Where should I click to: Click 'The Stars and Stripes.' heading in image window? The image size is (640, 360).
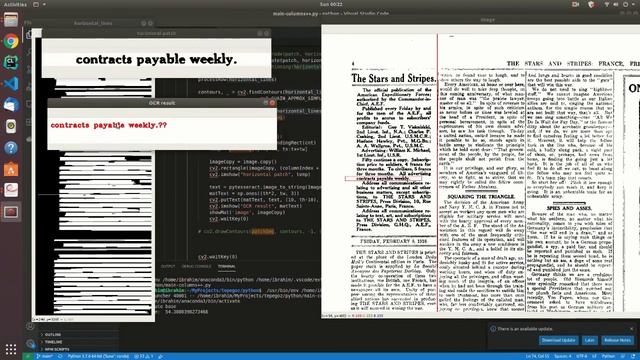[393, 78]
